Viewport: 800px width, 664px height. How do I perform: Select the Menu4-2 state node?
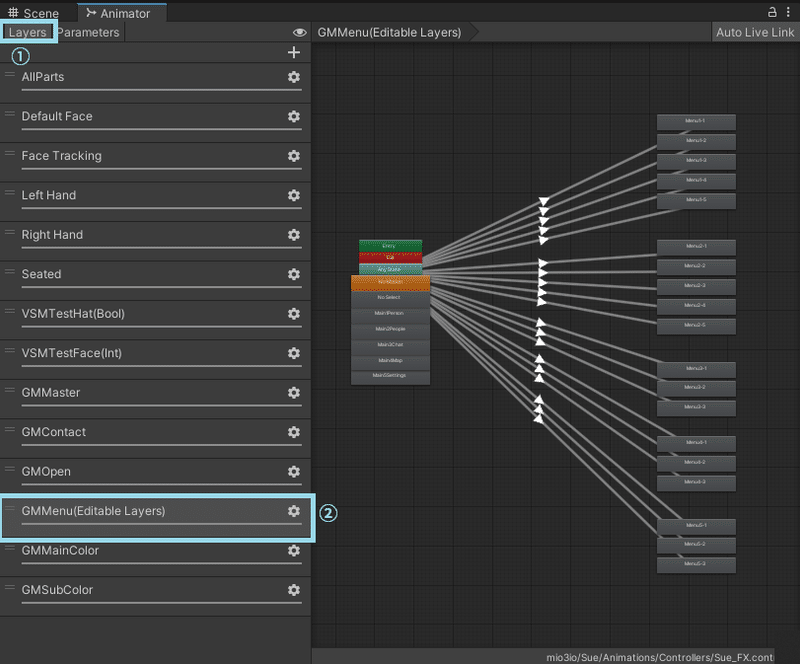(696, 463)
